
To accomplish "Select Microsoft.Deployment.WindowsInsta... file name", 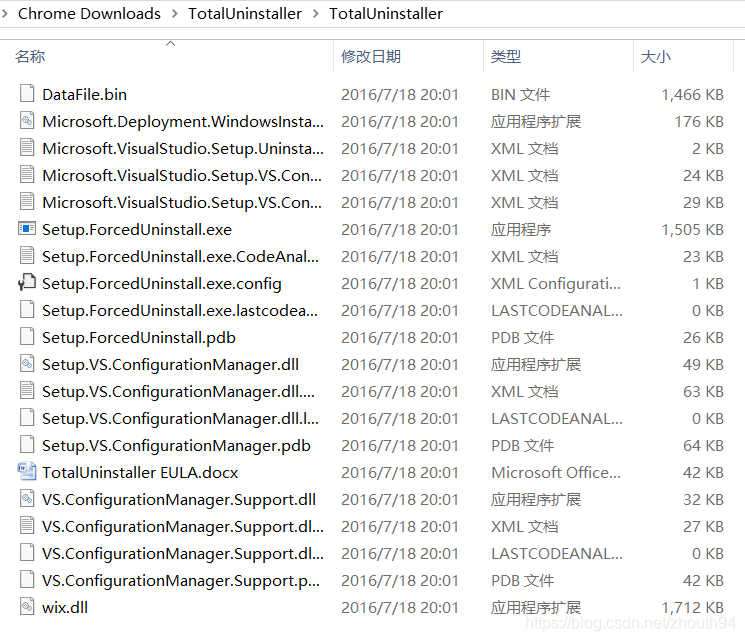I will click(x=183, y=122).
